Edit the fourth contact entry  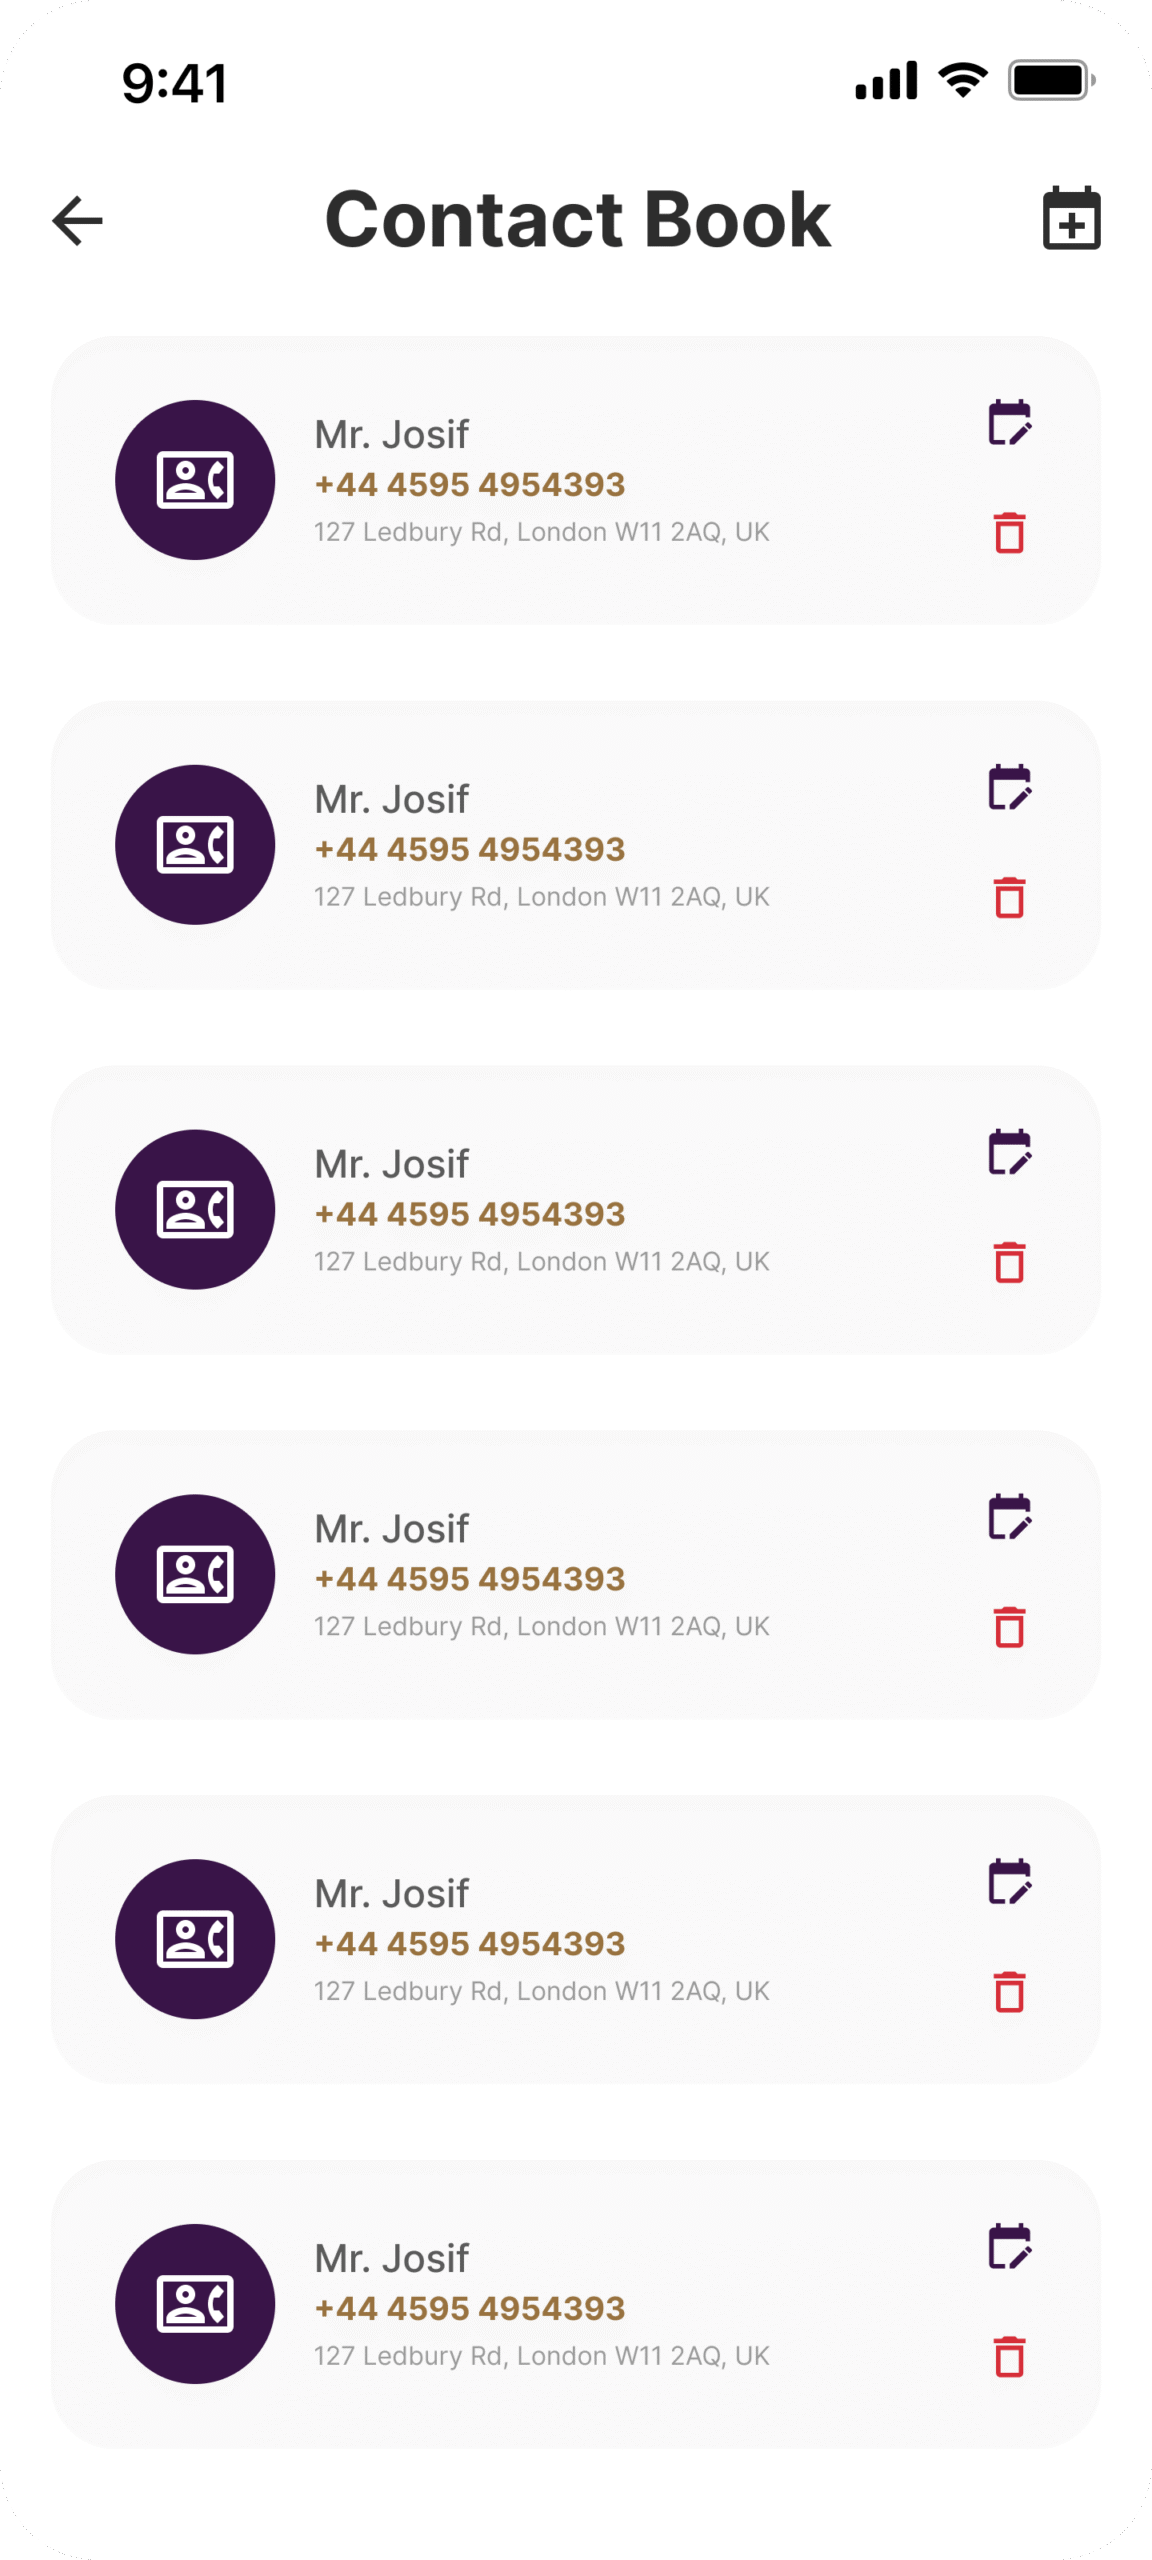[1009, 1518]
